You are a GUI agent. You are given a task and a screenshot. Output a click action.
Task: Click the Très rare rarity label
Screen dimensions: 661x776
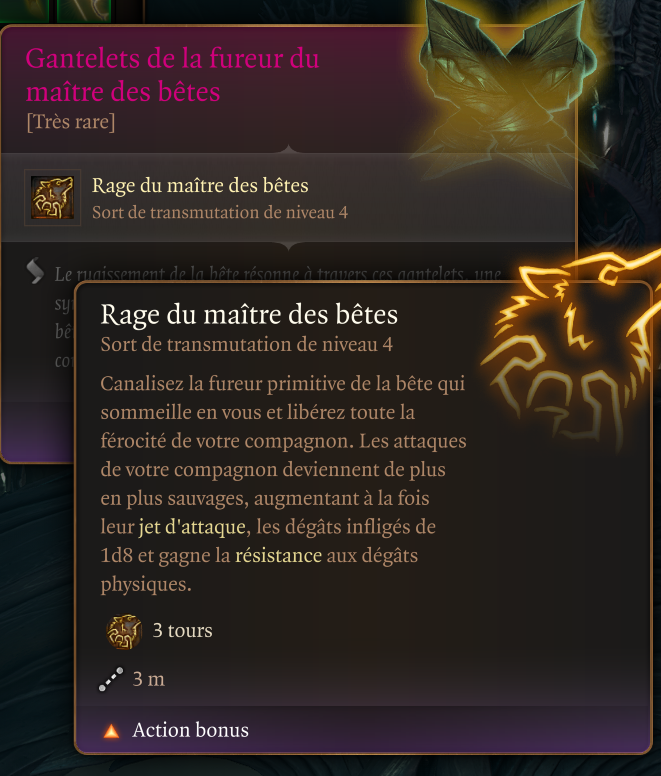[71, 122]
